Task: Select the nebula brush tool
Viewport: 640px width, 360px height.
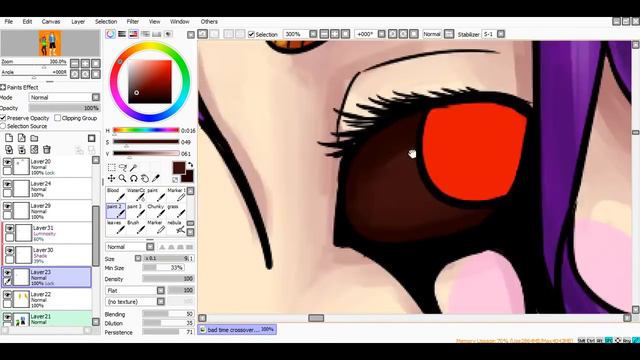Action: (176, 227)
